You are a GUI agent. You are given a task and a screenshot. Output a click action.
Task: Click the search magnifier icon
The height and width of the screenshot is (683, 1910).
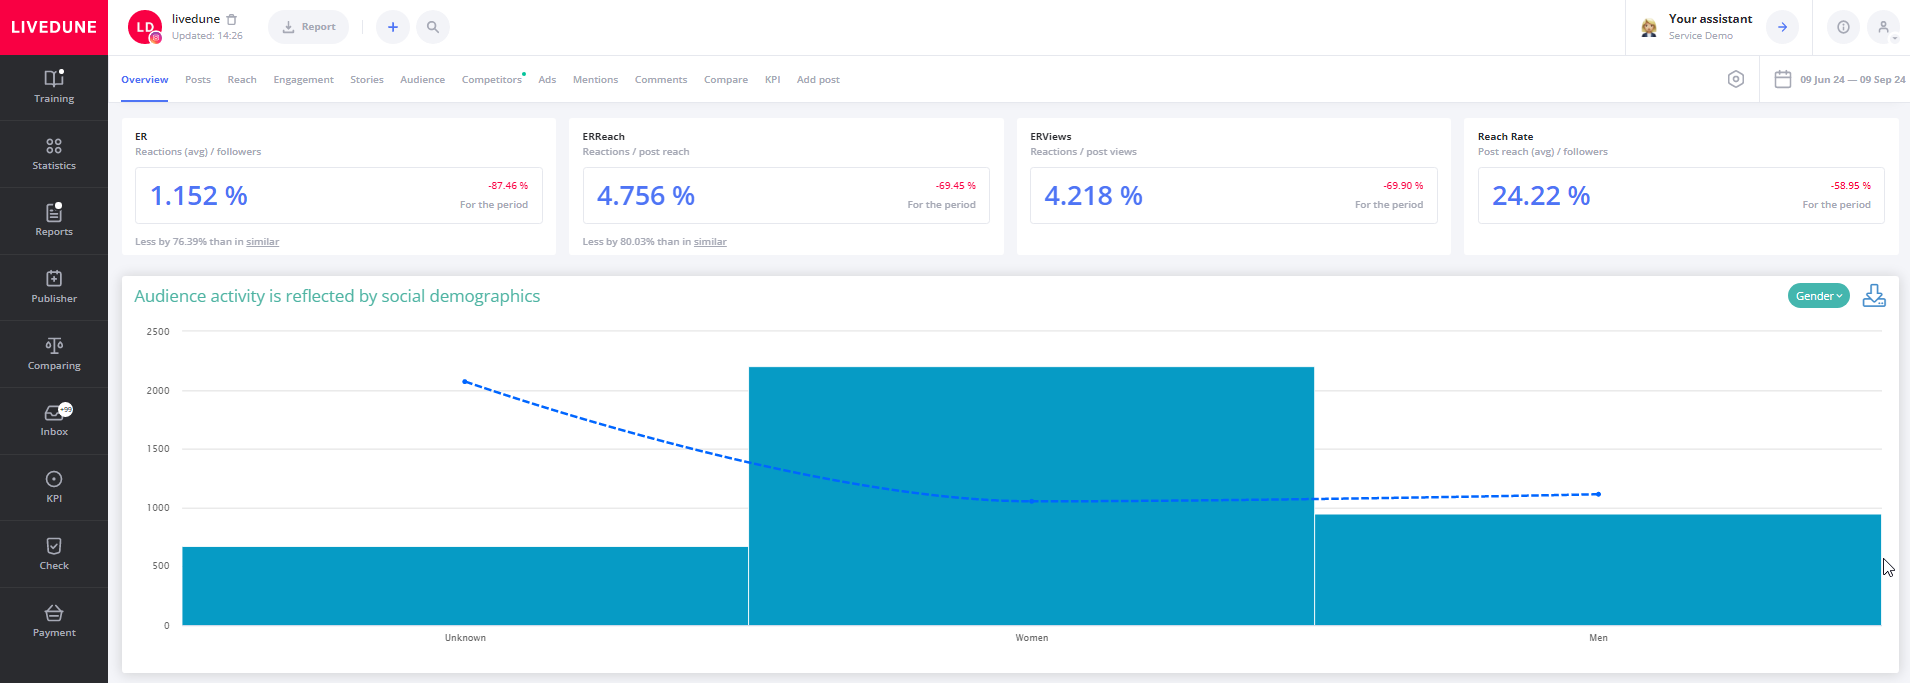point(433,27)
